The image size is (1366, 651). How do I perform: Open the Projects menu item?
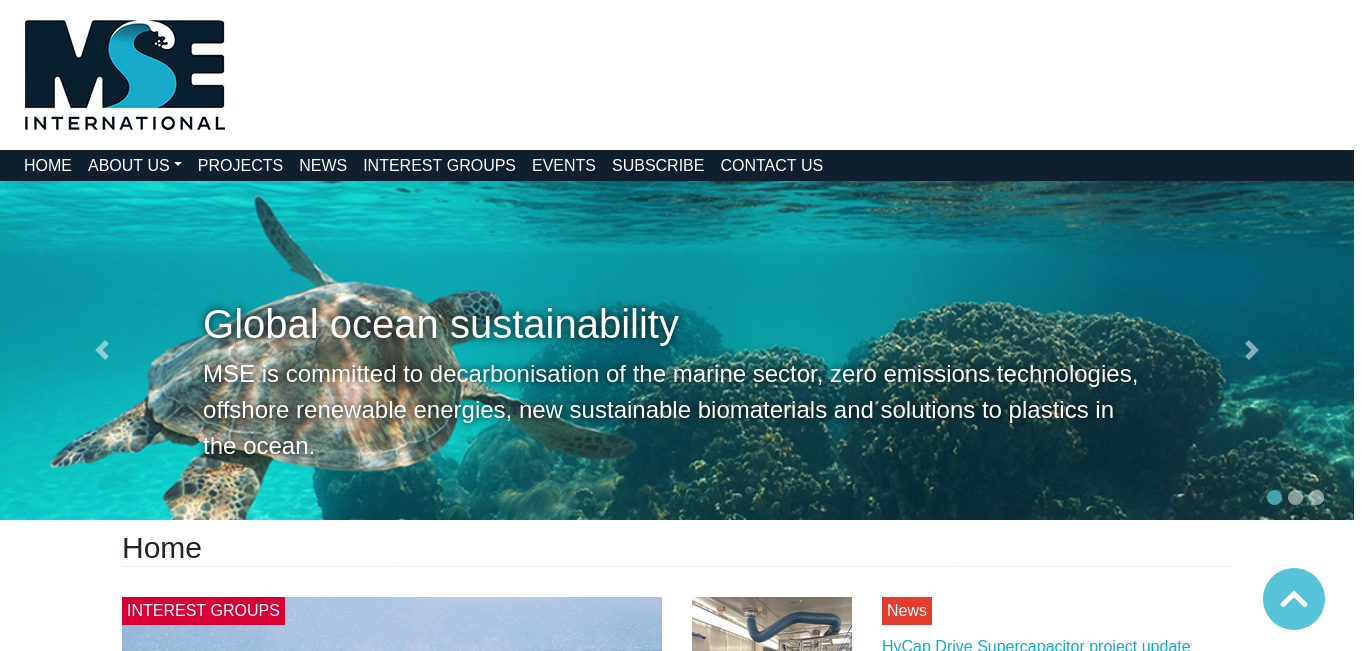coord(240,166)
